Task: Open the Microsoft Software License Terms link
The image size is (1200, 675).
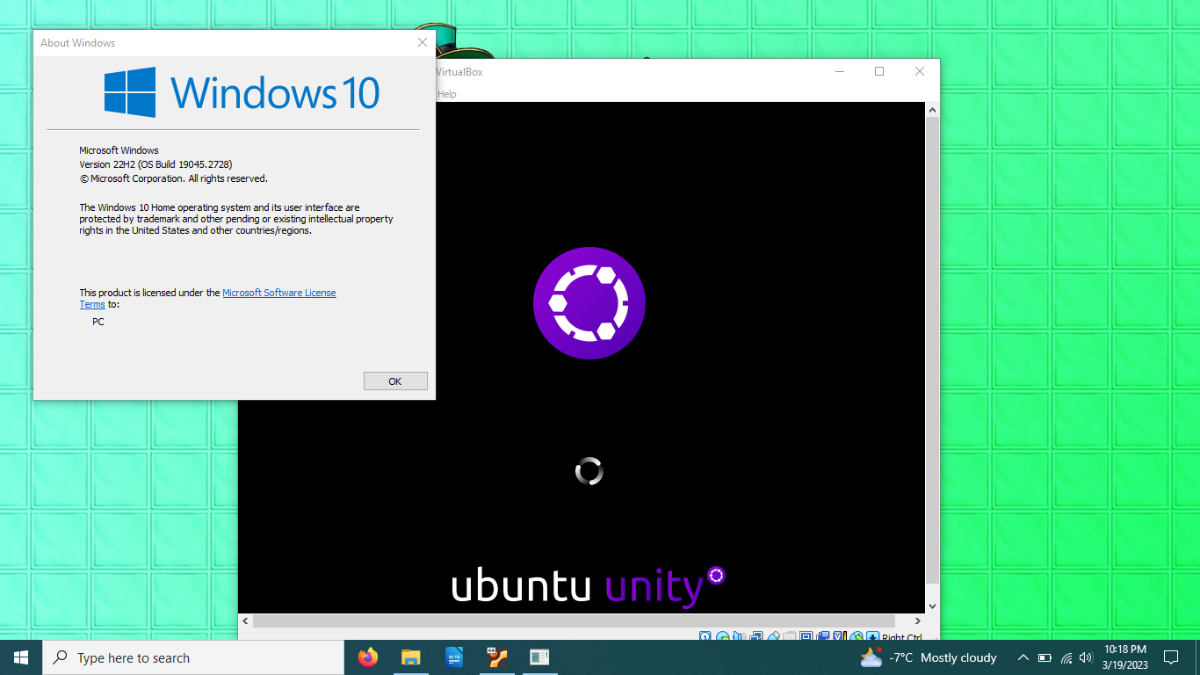Action: point(278,293)
